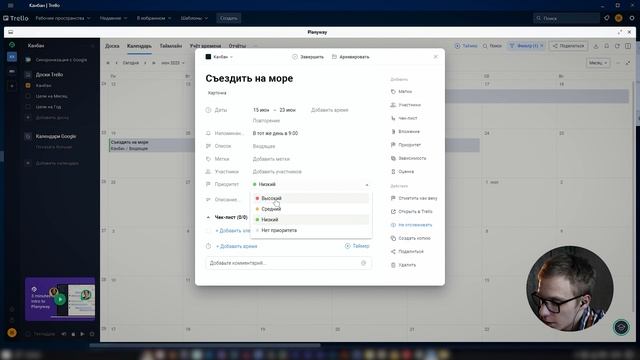Toggle the Цели на Год board checkbox
The image size is (640, 360).
(28, 107)
